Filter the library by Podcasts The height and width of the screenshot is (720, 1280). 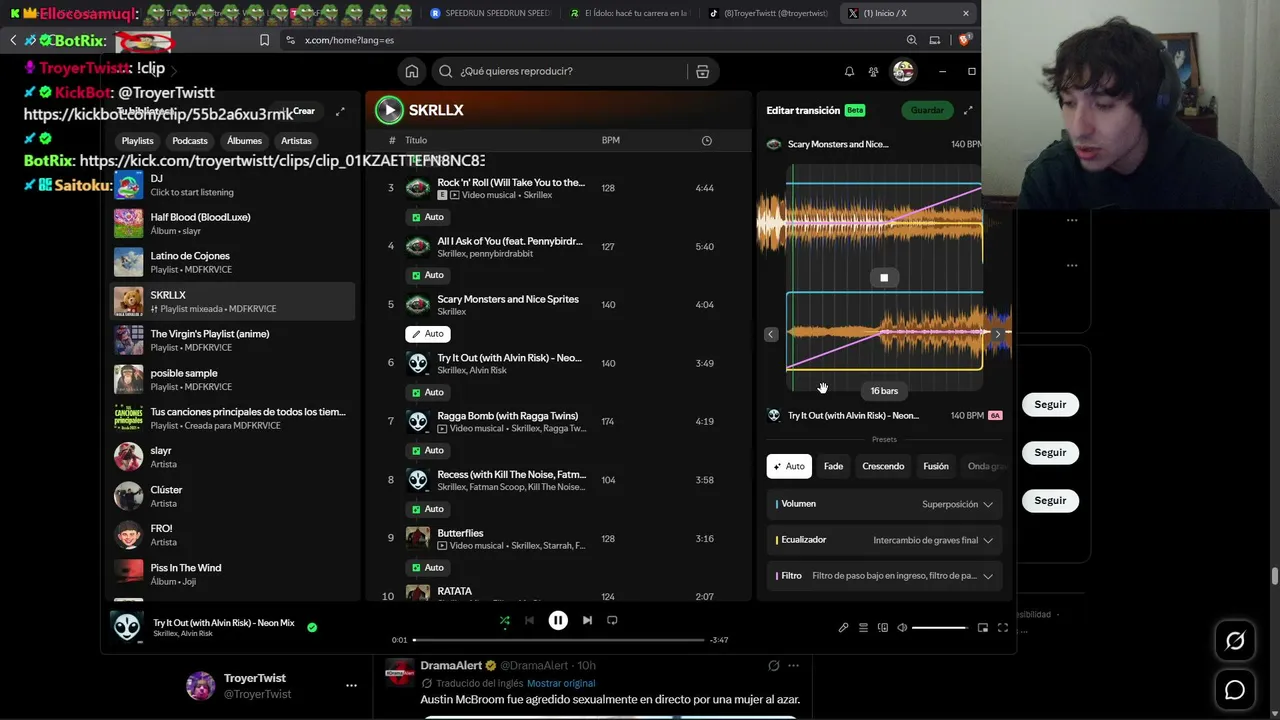coord(190,141)
